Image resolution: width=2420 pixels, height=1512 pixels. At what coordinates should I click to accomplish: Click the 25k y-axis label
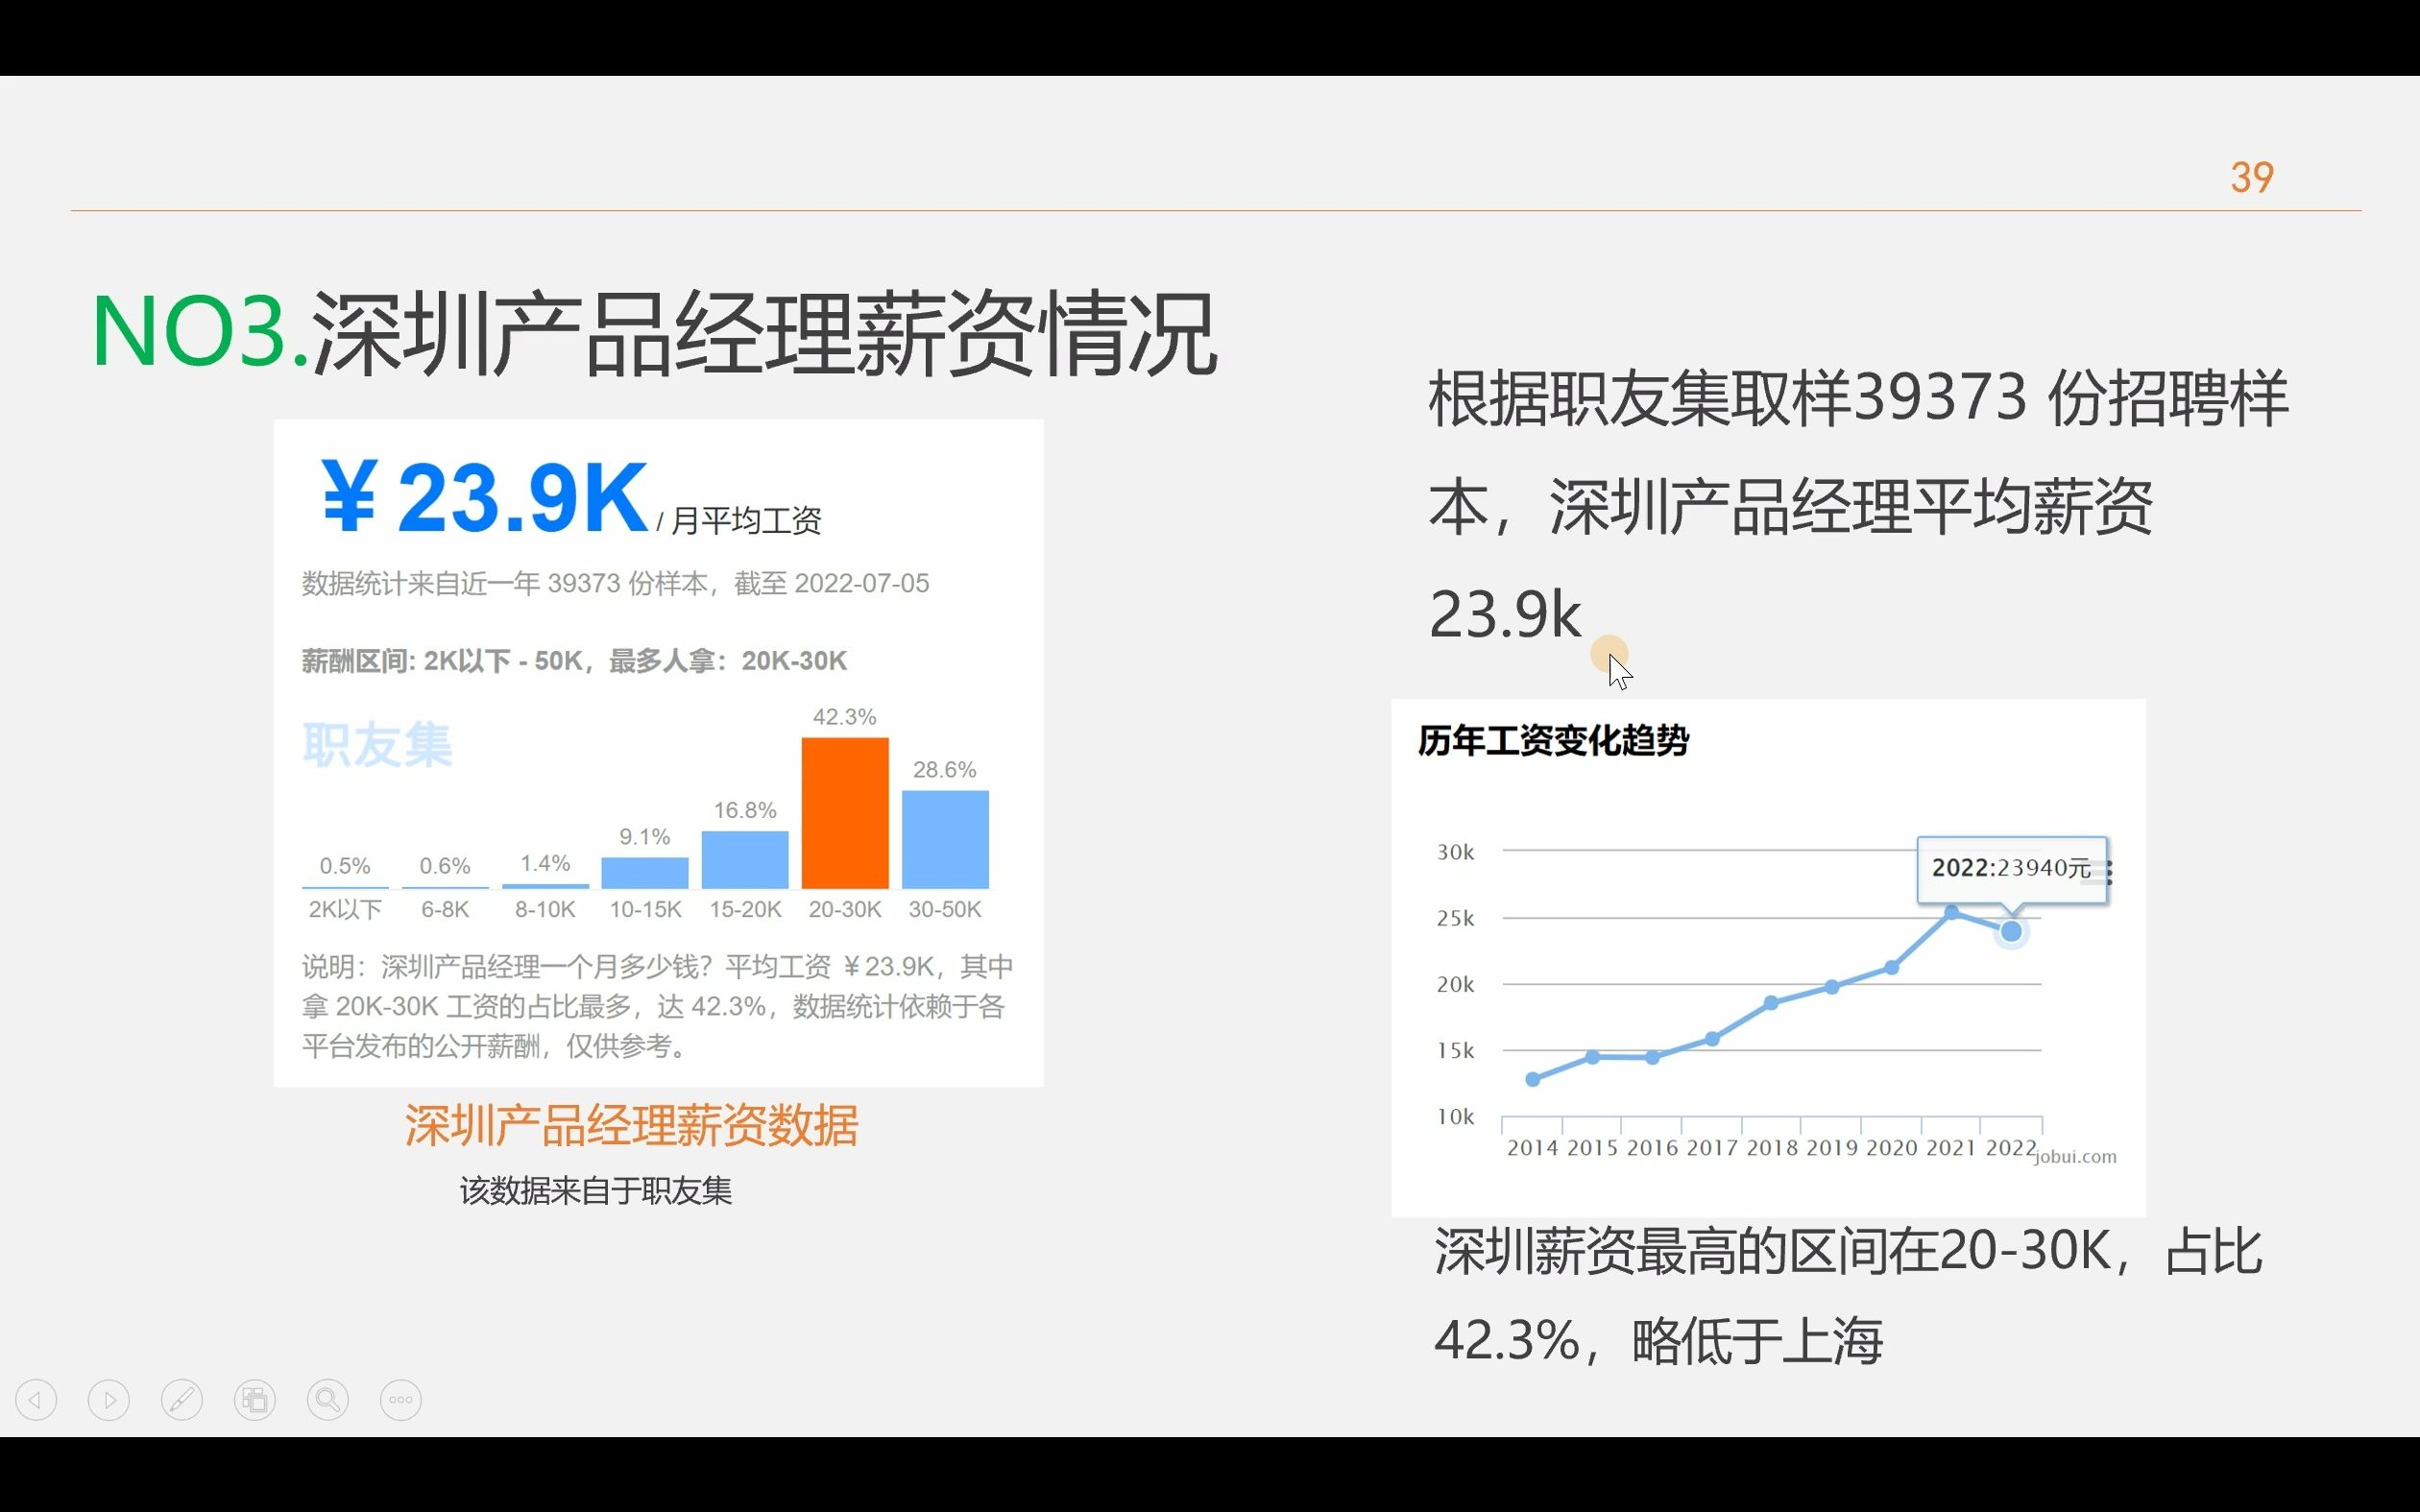click(1455, 918)
